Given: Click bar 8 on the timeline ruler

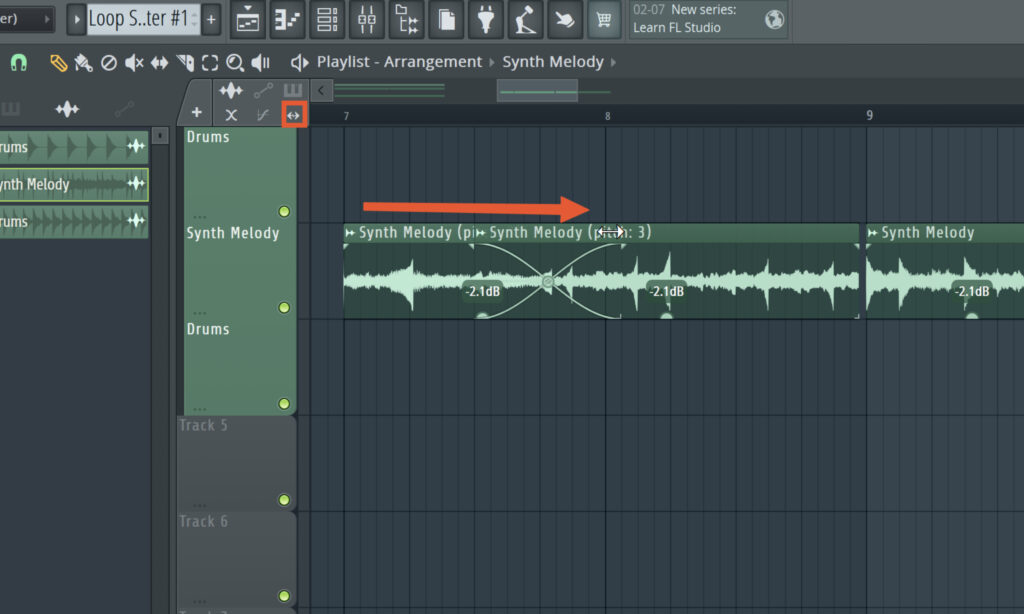Looking at the screenshot, I should (607, 116).
